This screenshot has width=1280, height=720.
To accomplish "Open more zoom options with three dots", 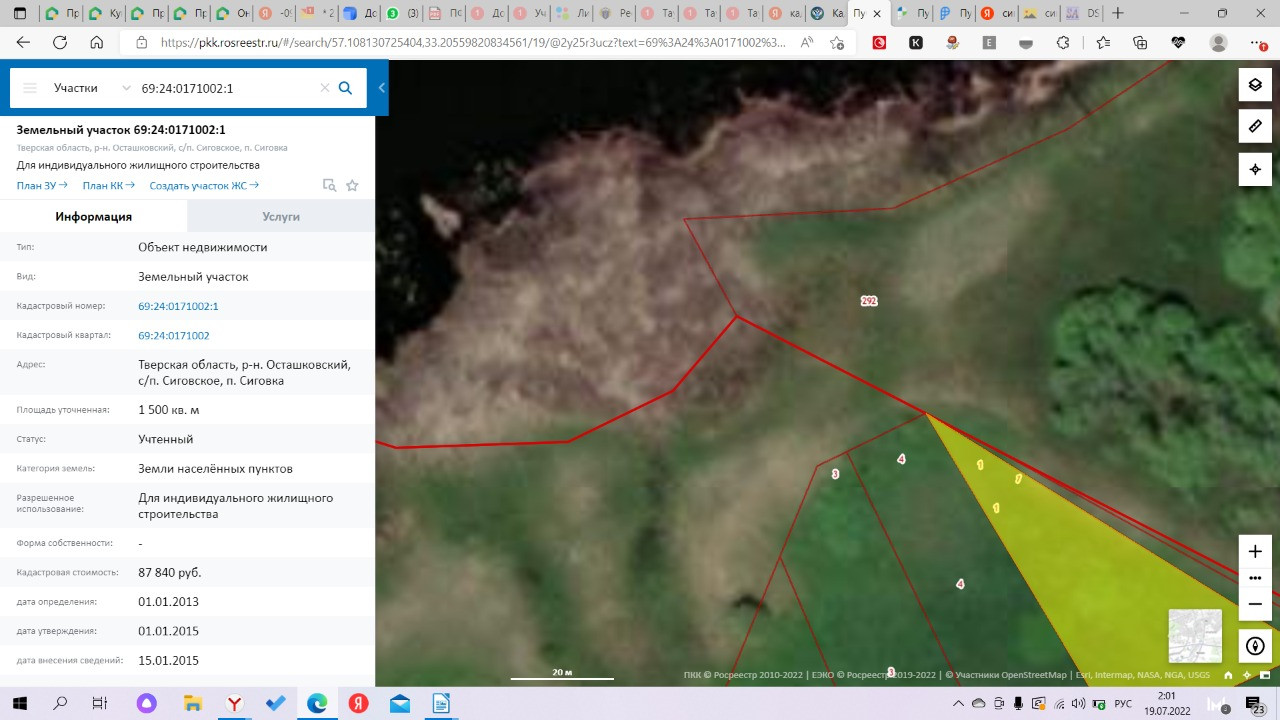I will (1255, 578).
